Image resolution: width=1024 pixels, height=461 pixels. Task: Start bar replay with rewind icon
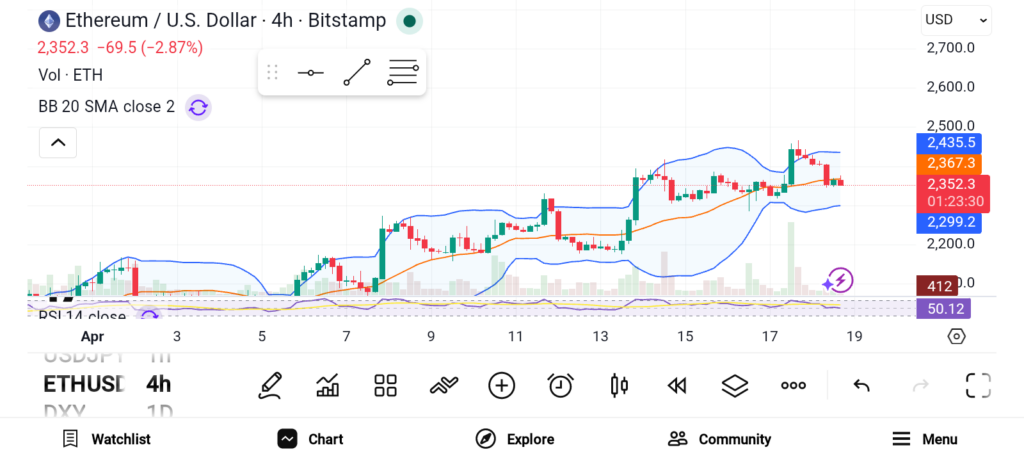click(x=677, y=385)
